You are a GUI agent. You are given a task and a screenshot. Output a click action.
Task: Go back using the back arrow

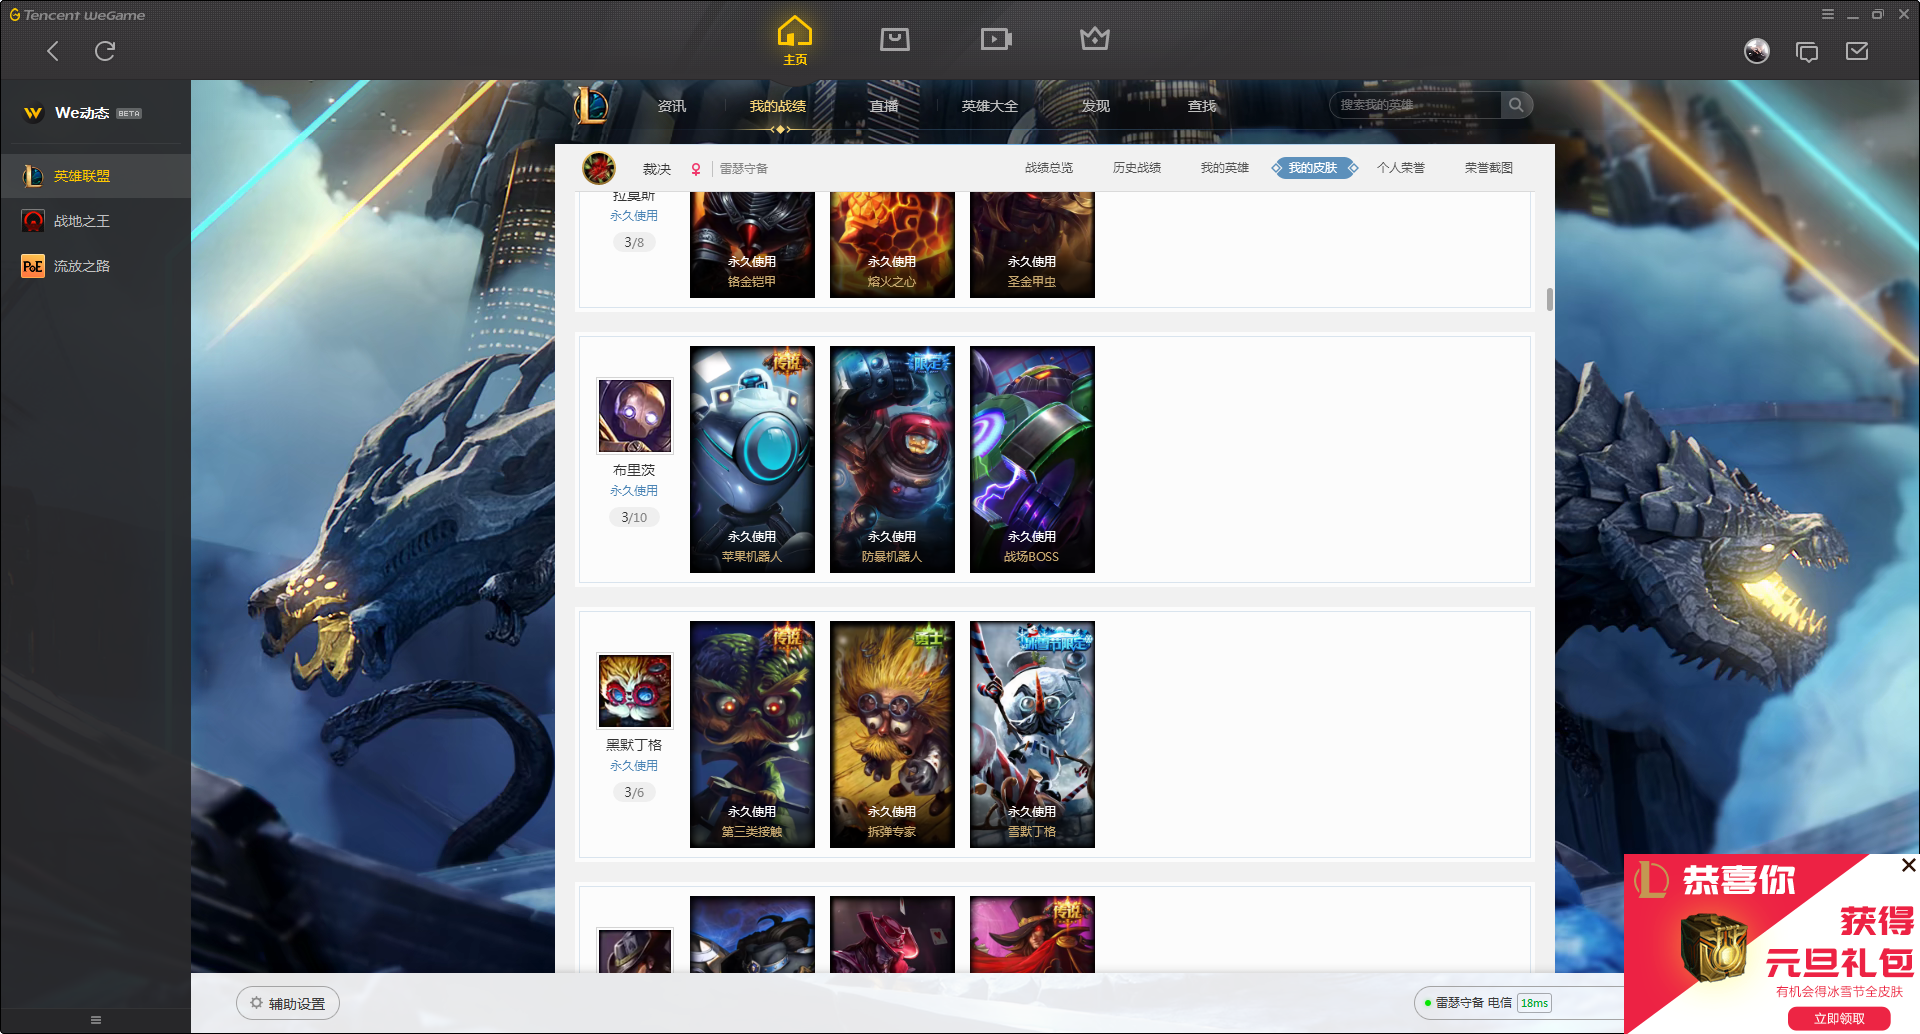tap(53, 51)
